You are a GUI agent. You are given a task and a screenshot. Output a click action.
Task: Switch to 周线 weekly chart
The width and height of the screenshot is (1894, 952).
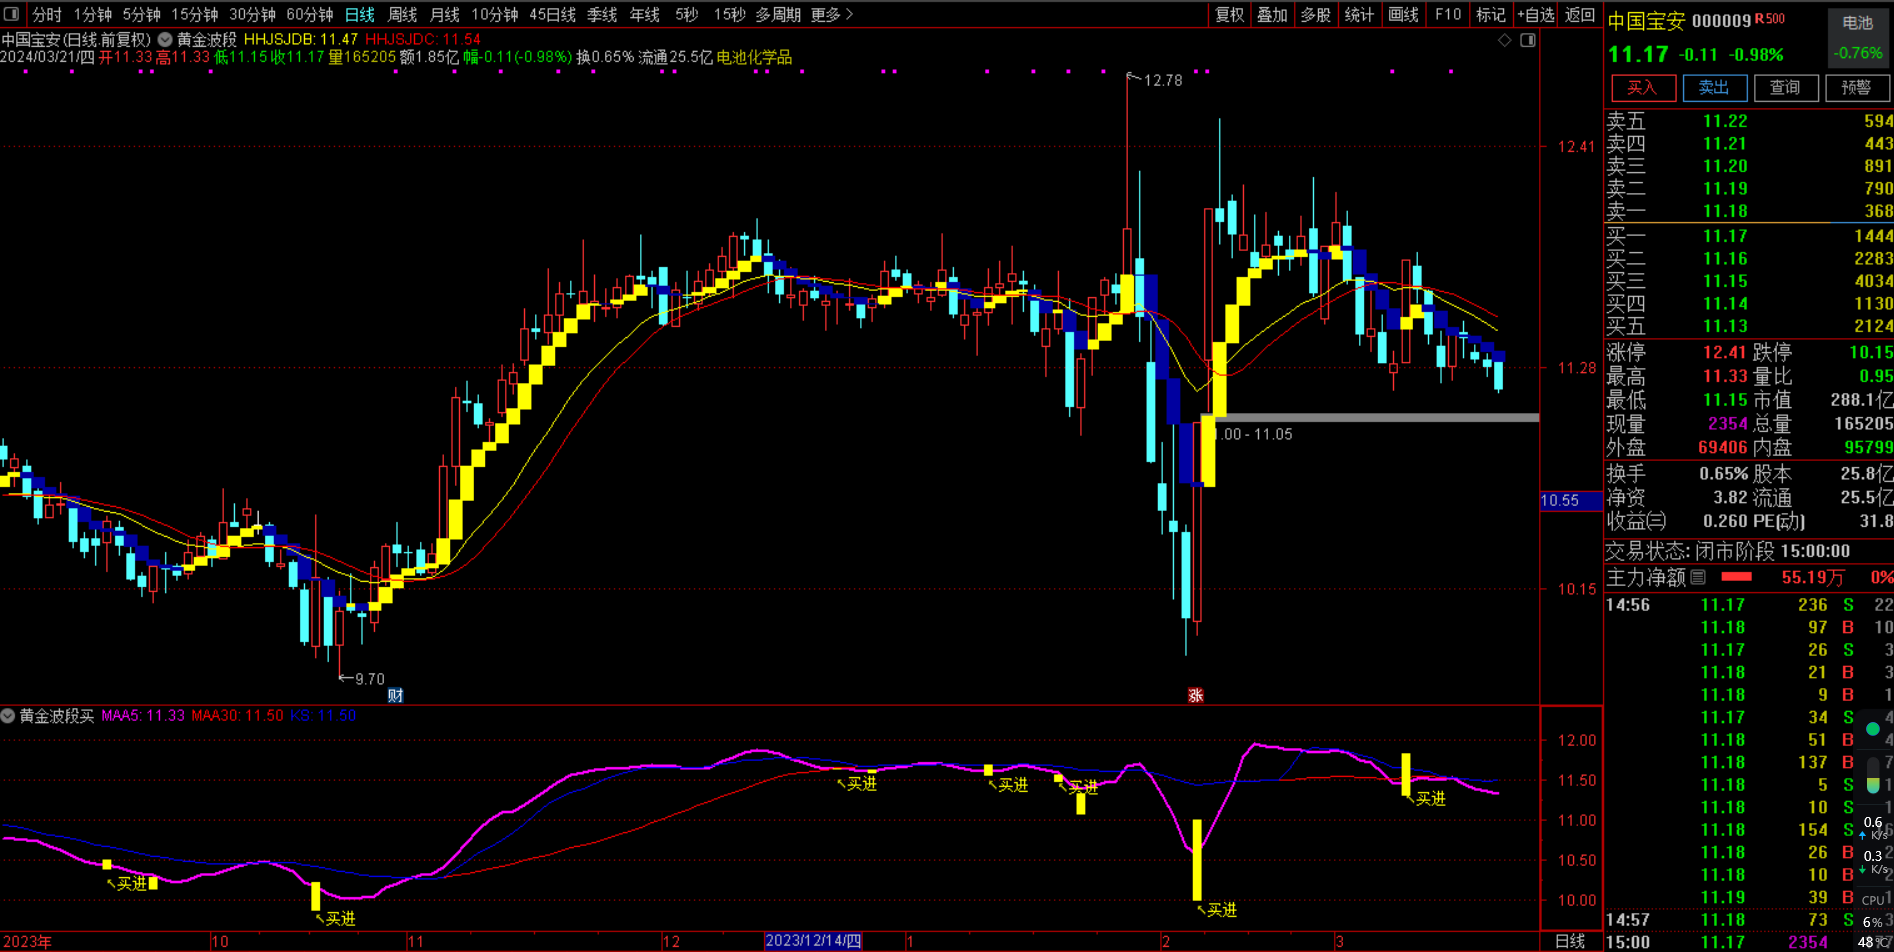[402, 14]
